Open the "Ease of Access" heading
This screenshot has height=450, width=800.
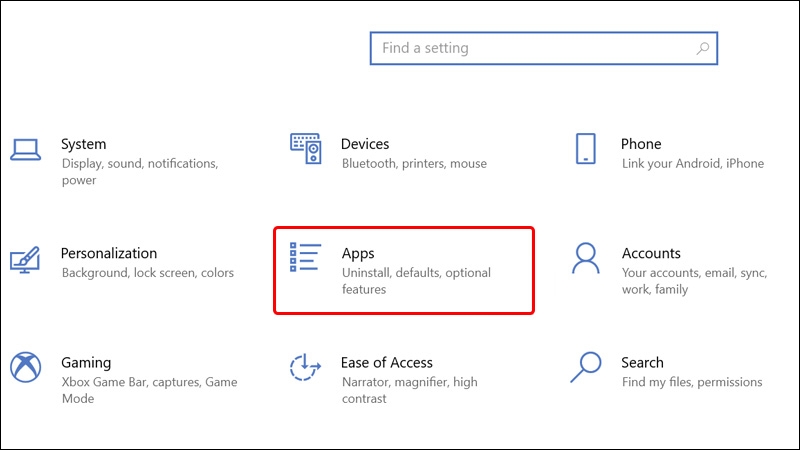[387, 363]
